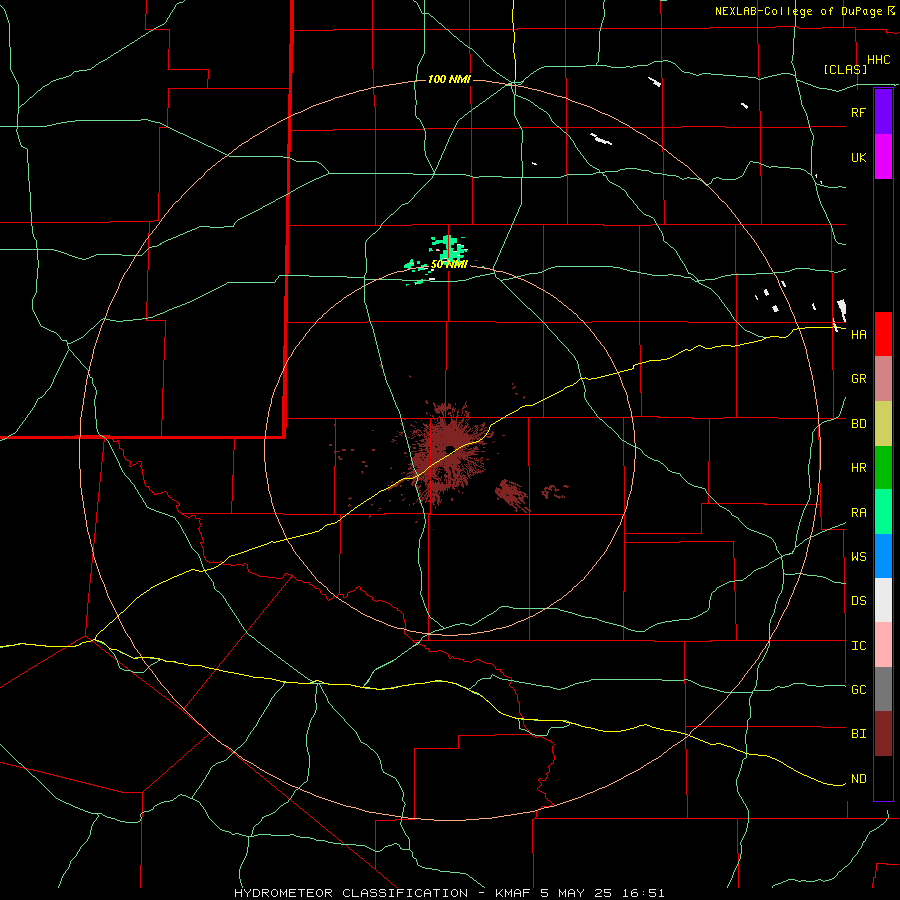Click the WS blue legend swatch
The width and height of the screenshot is (900, 900).
coord(883,556)
